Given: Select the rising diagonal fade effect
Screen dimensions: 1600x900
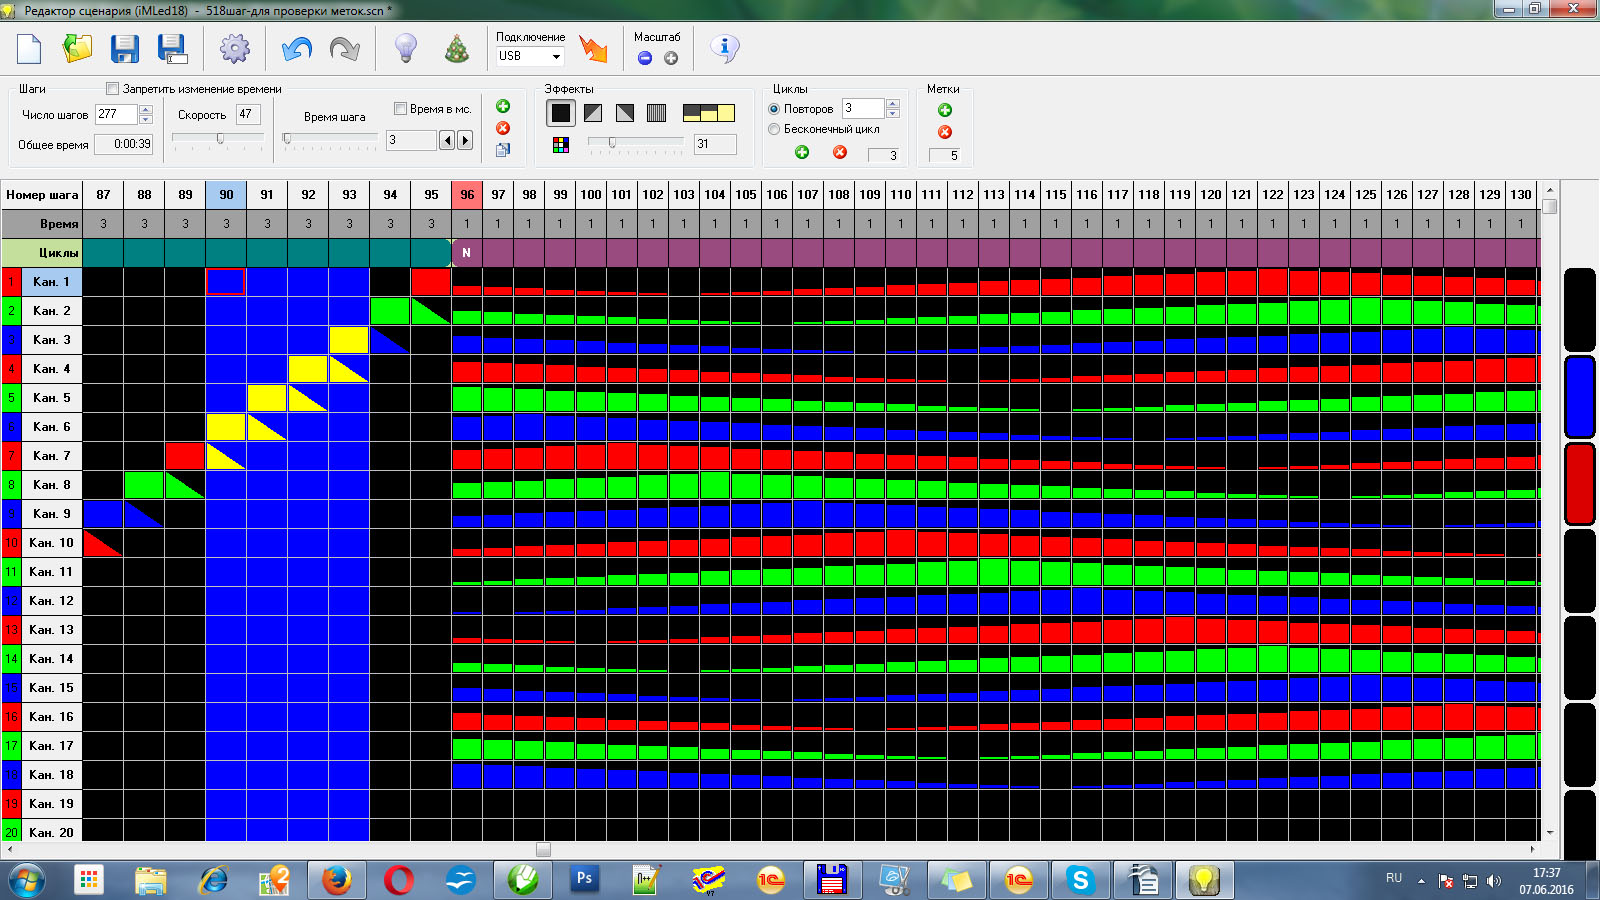Looking at the screenshot, I should [593, 113].
